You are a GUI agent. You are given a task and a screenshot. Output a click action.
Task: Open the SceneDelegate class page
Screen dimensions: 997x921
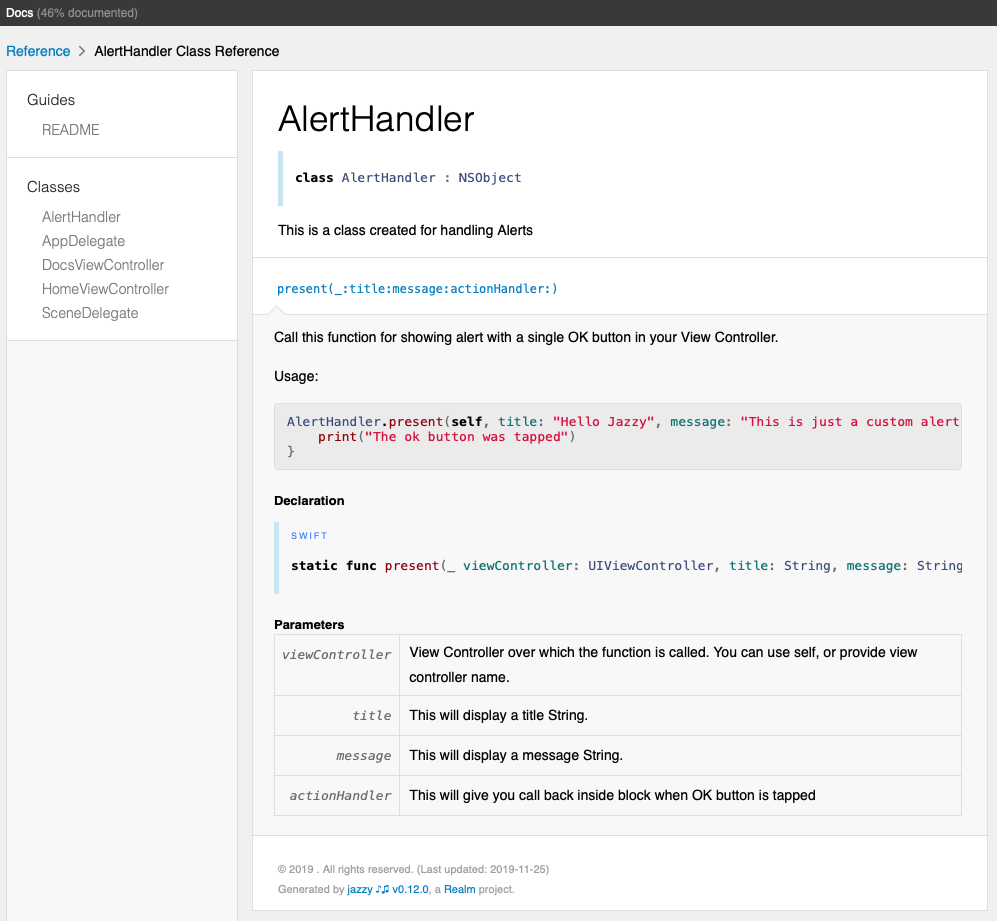(x=90, y=313)
